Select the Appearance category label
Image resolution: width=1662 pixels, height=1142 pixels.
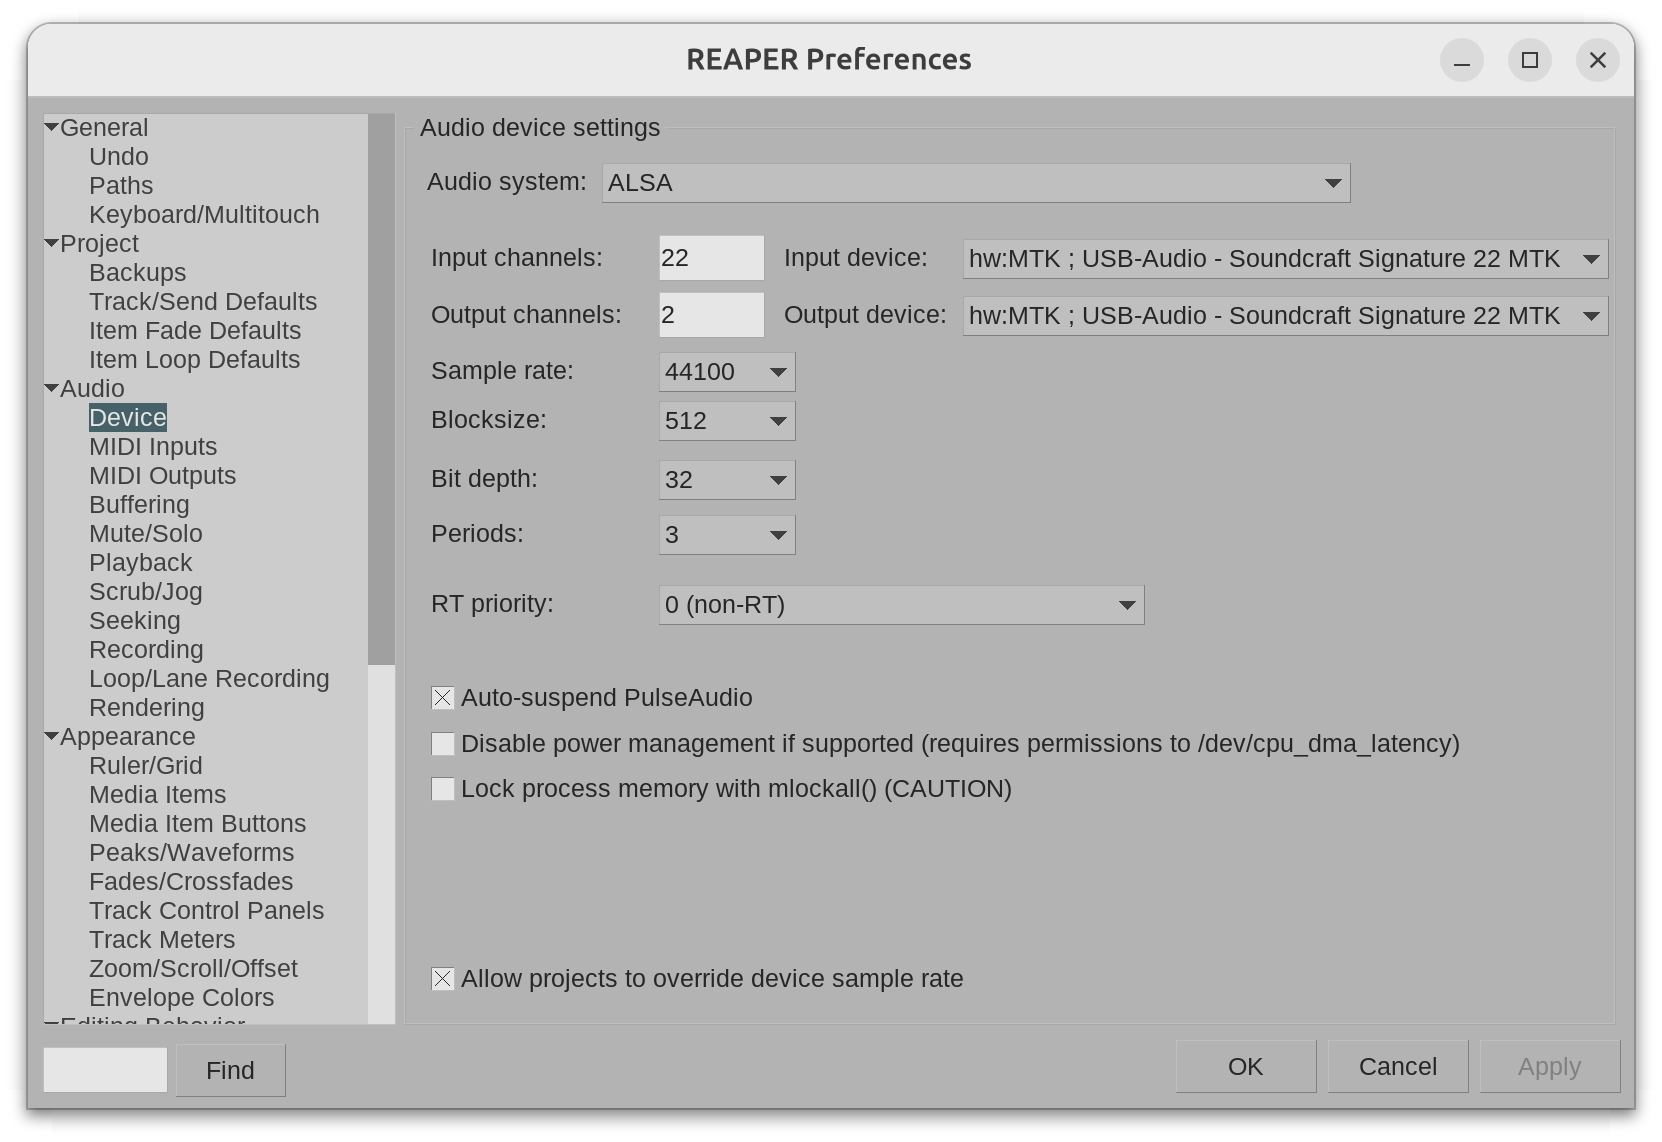tap(128, 737)
